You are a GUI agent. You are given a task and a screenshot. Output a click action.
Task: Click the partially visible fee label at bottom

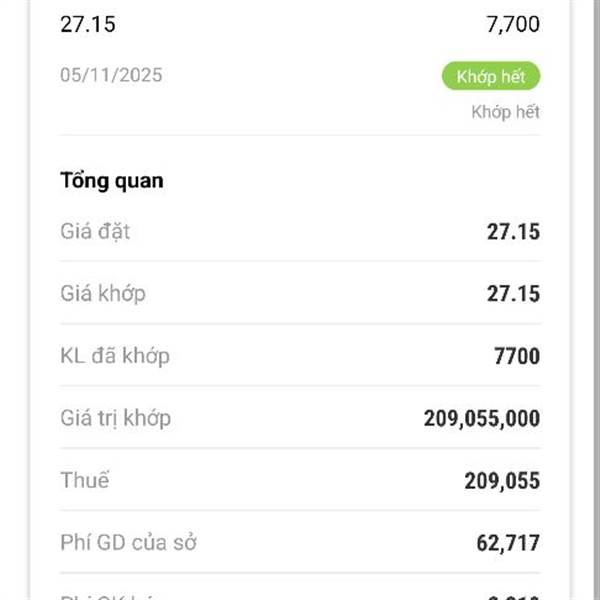tap(110, 596)
